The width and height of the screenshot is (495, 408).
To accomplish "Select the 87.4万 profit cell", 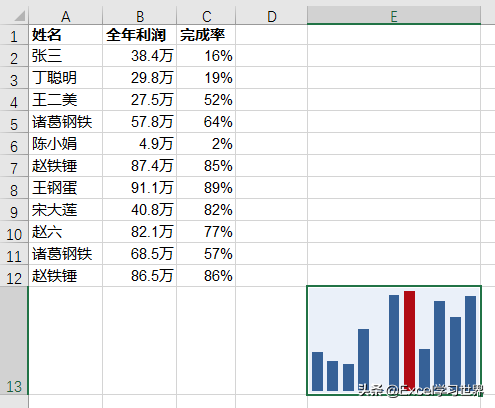I will [x=140, y=166].
